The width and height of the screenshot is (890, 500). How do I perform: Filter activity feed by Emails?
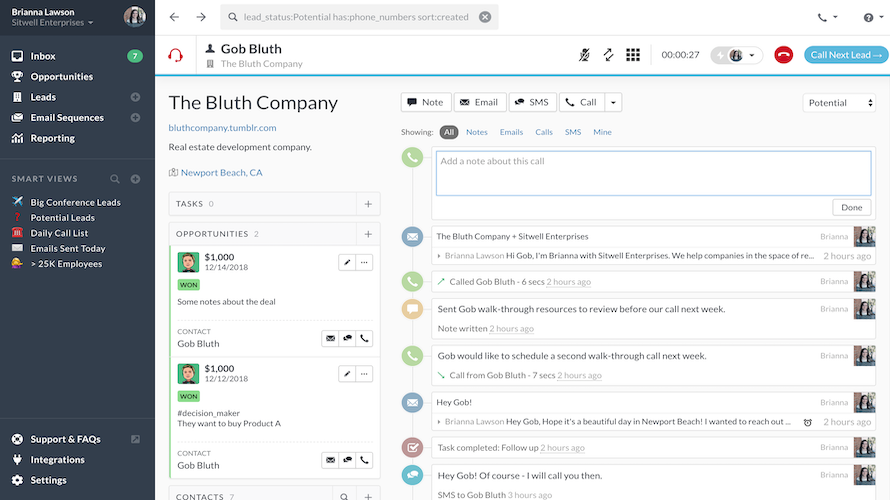click(511, 132)
